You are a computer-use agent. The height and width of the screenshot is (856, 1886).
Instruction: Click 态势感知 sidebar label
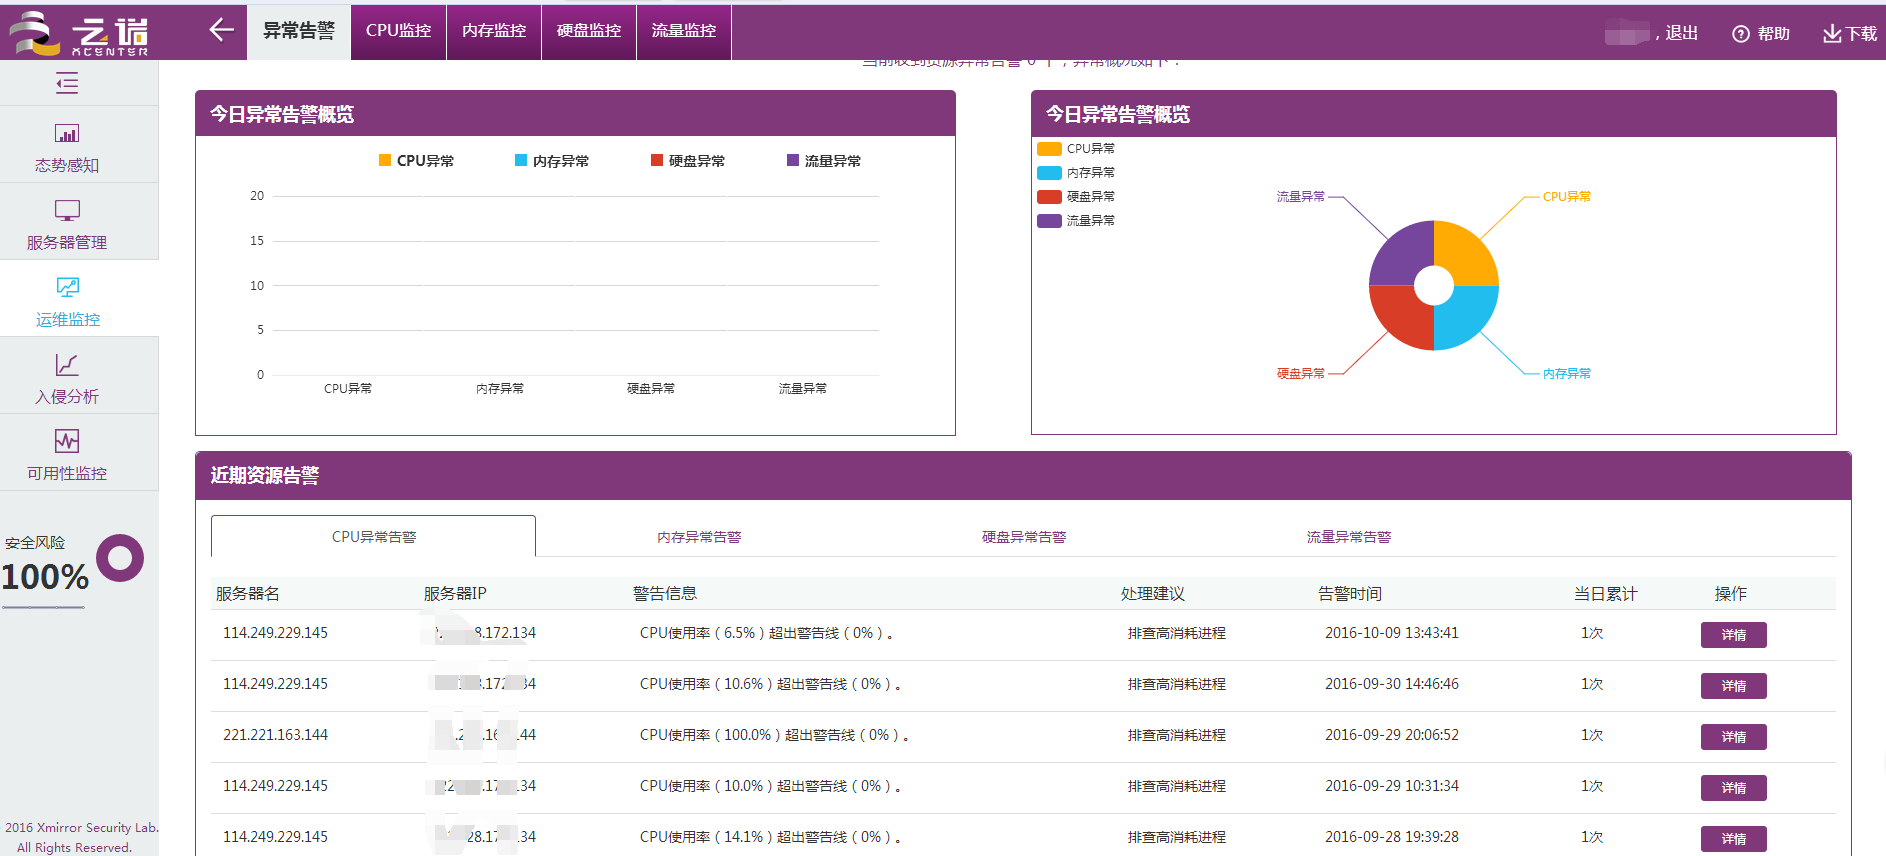(67, 166)
